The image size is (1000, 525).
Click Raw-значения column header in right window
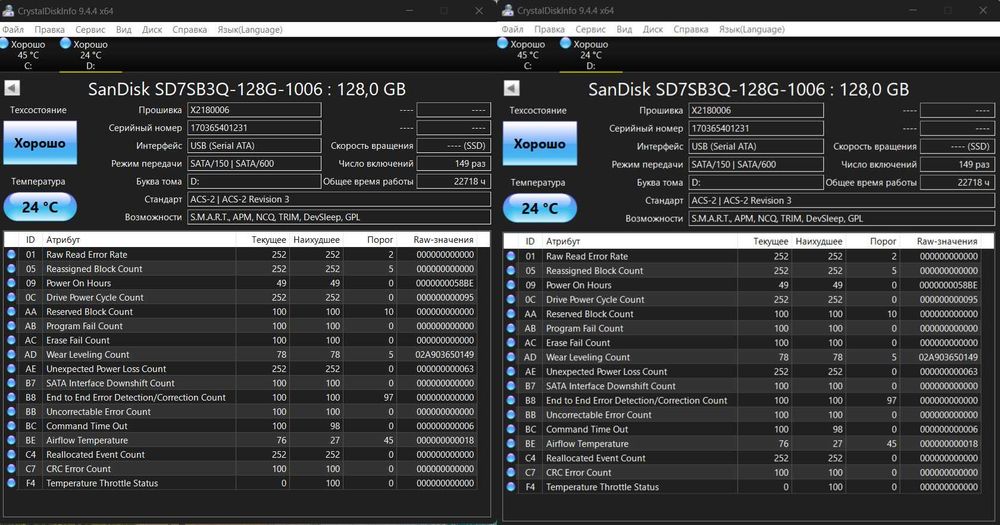(x=947, y=241)
